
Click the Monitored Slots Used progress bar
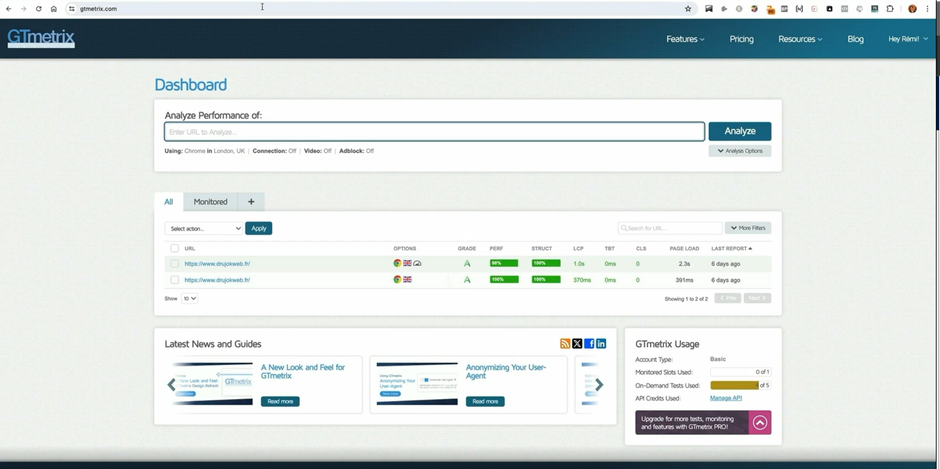click(740, 372)
